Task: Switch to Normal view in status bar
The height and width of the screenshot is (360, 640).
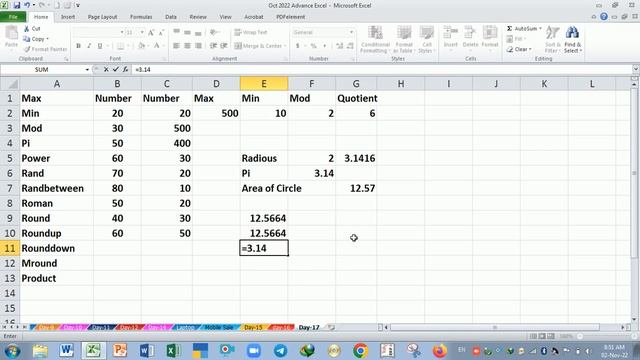Action: point(533,336)
